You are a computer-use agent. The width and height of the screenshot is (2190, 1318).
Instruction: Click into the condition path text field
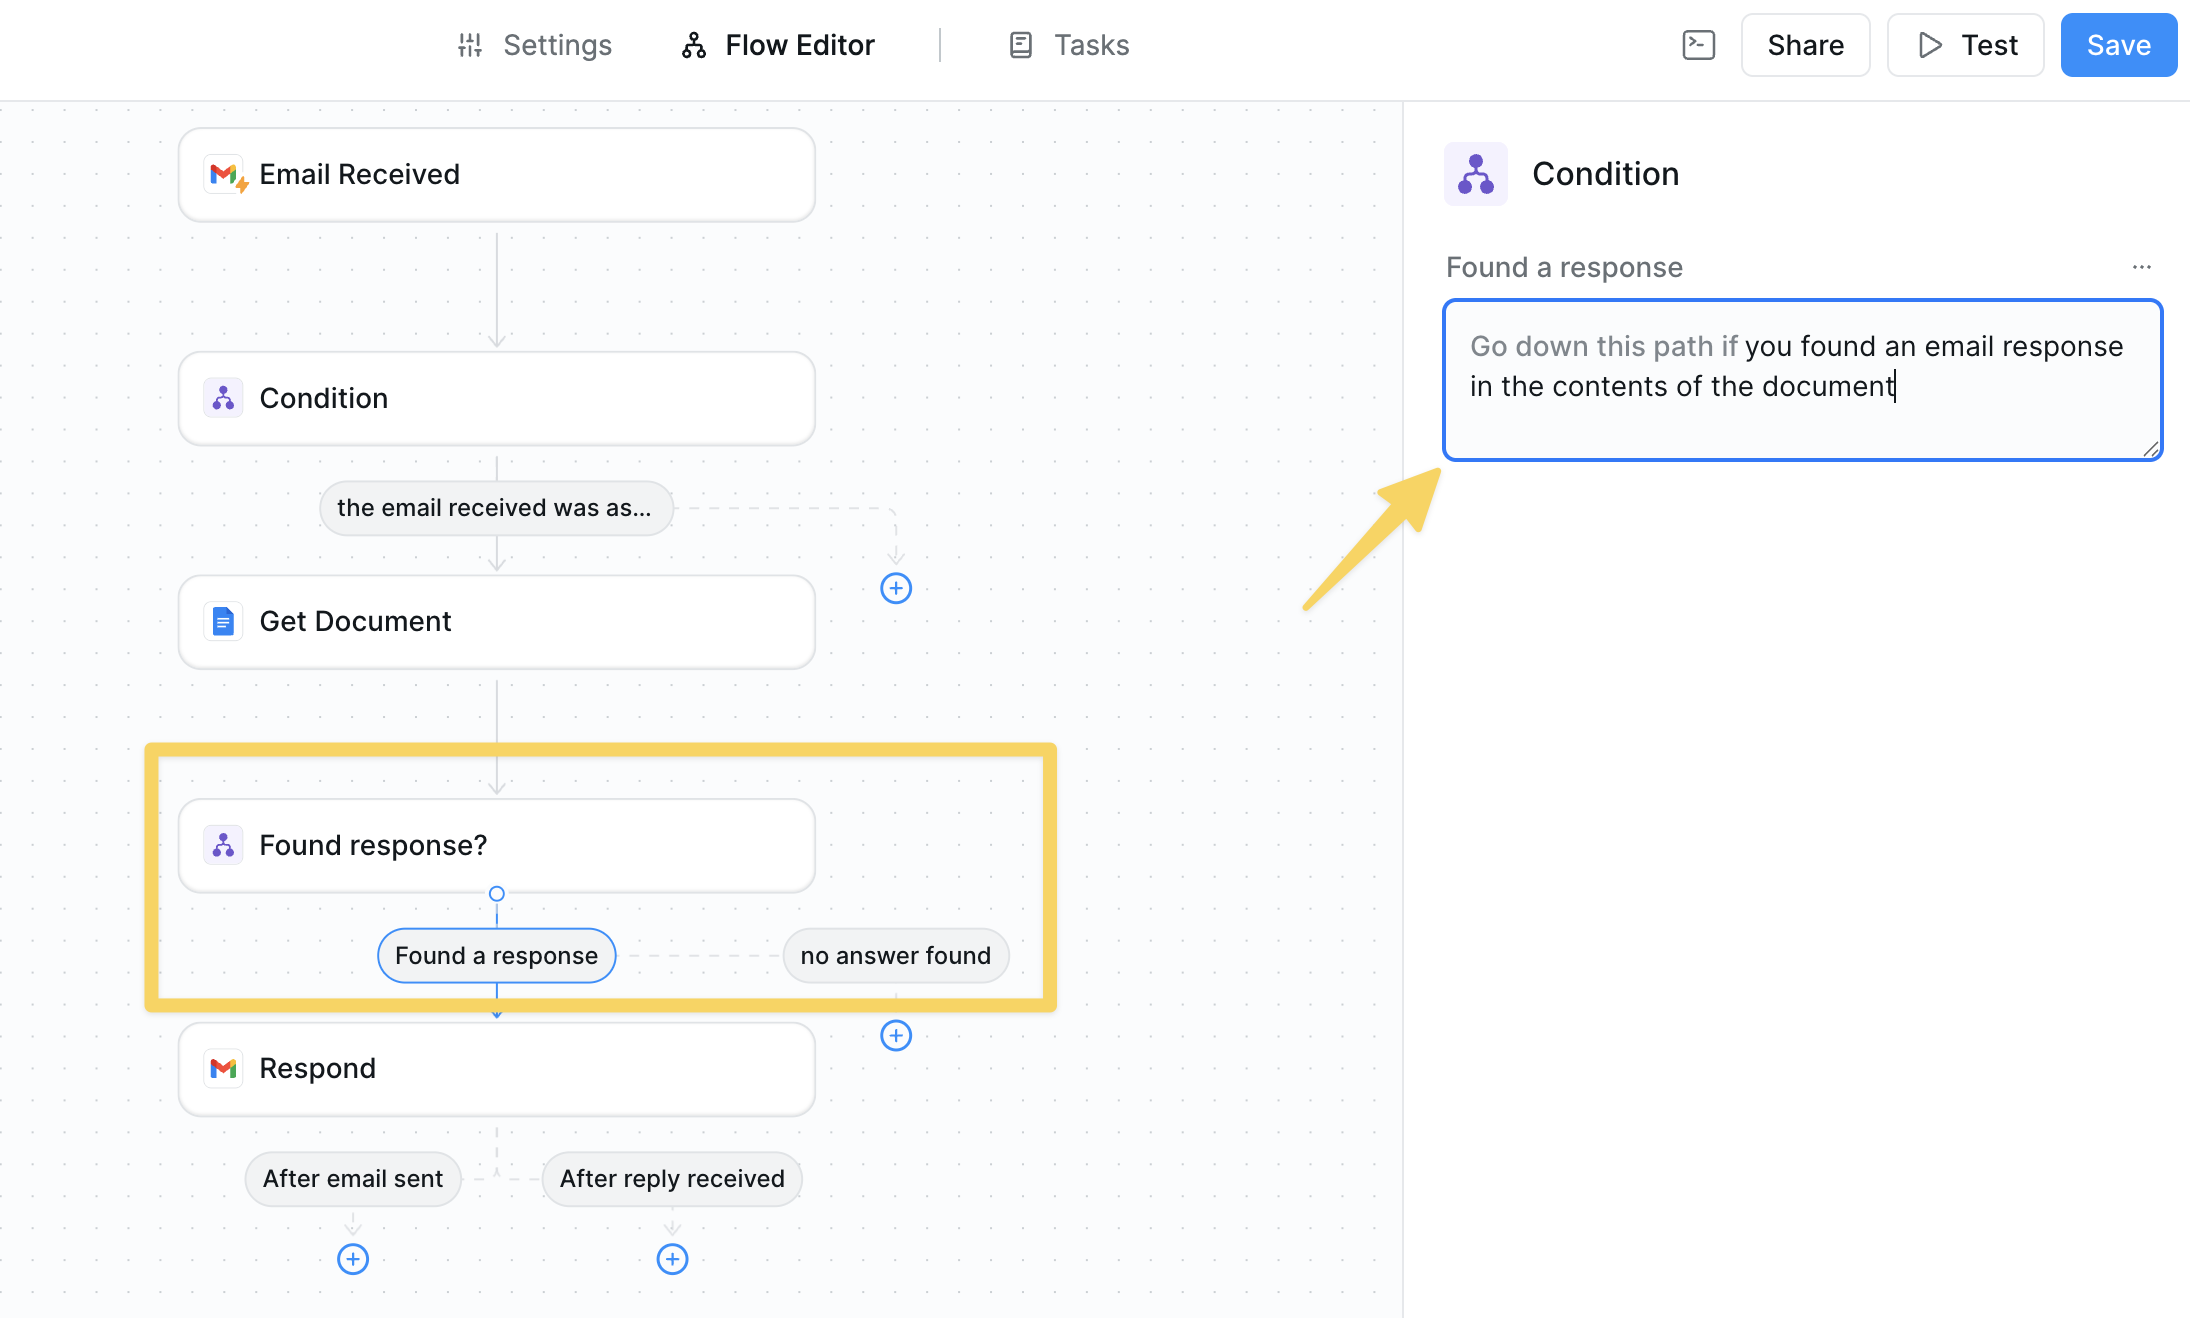pos(1802,380)
